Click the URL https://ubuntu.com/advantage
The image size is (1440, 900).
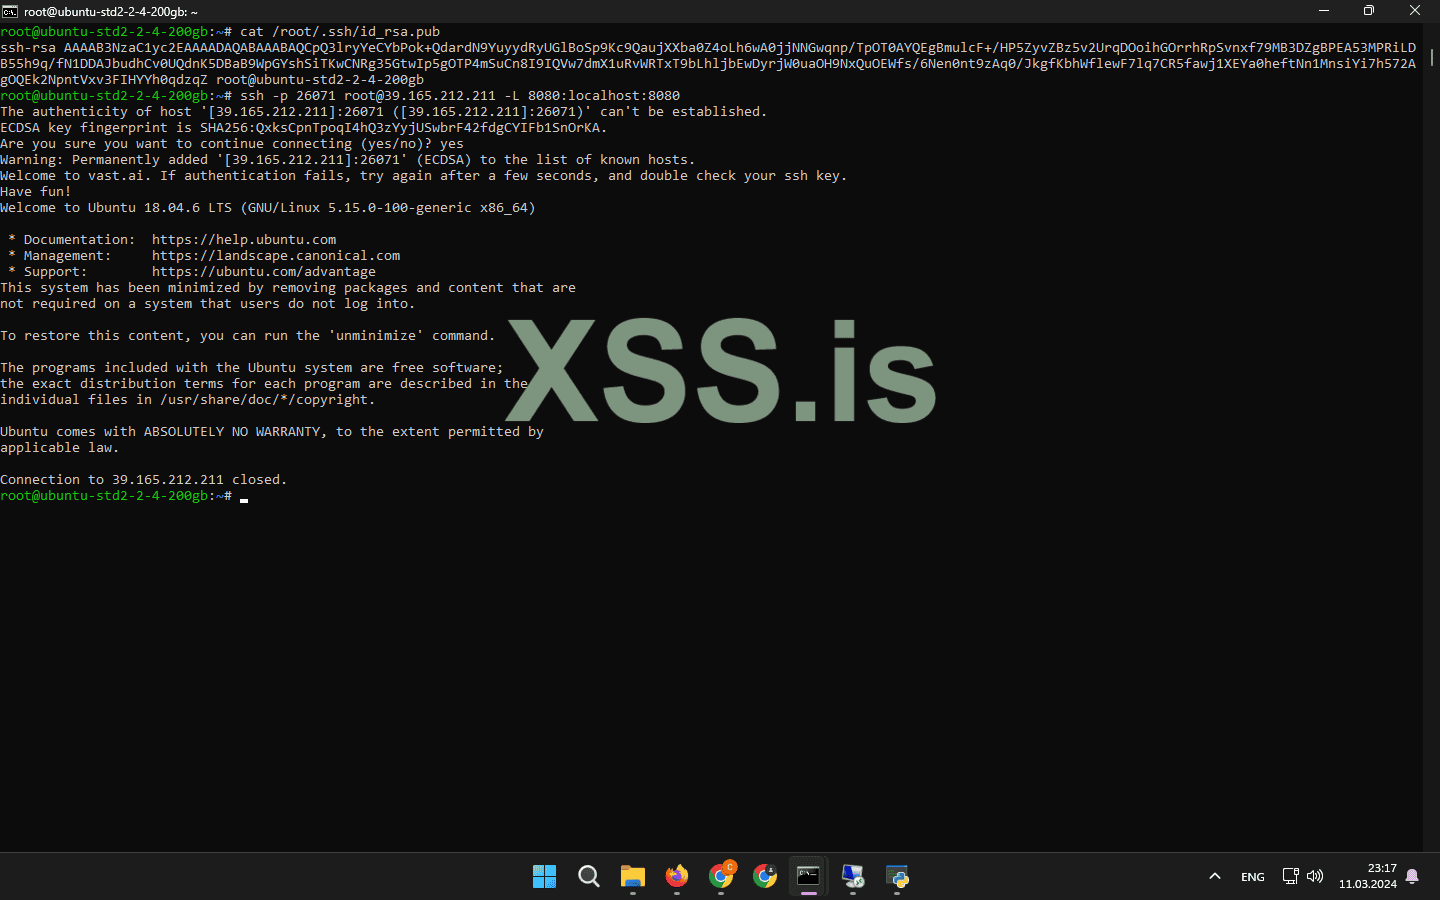pyautogui.click(x=264, y=271)
